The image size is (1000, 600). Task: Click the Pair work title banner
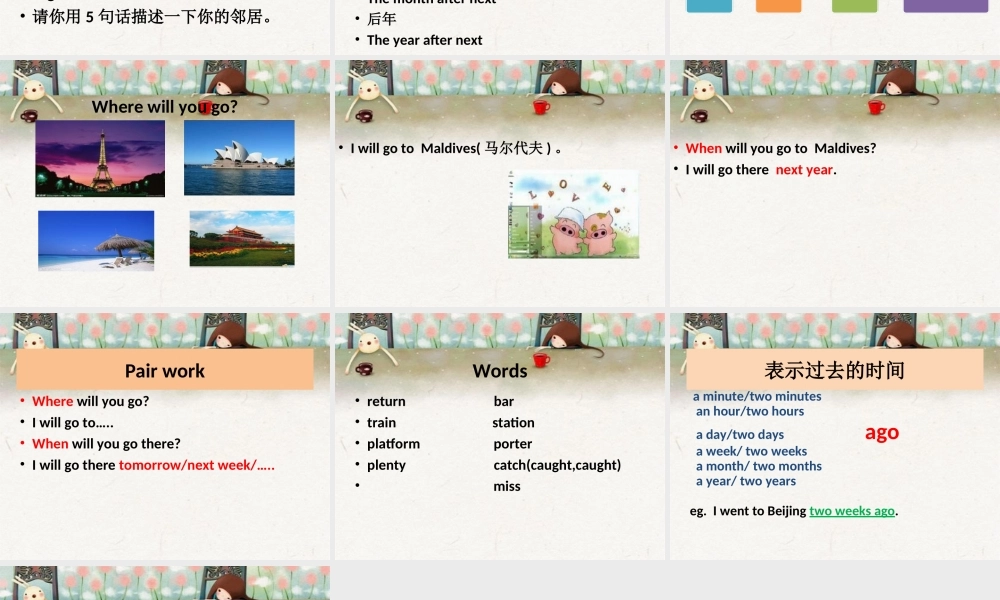click(164, 369)
